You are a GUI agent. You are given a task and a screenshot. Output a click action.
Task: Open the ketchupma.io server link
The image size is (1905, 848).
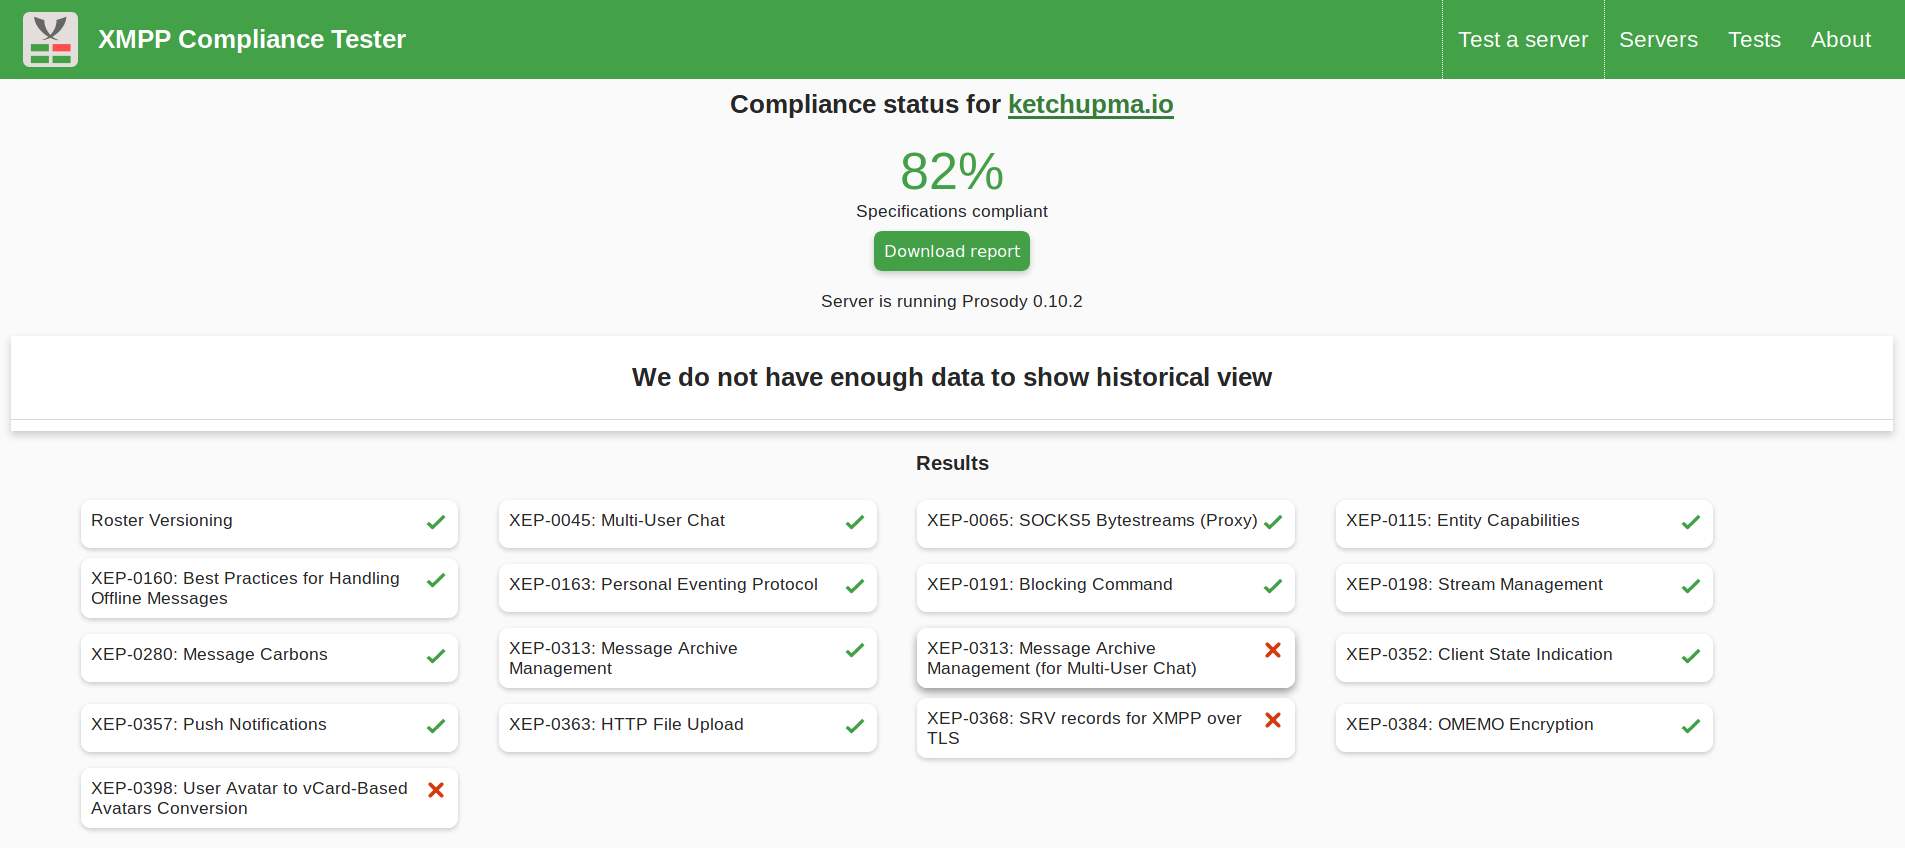(1090, 104)
